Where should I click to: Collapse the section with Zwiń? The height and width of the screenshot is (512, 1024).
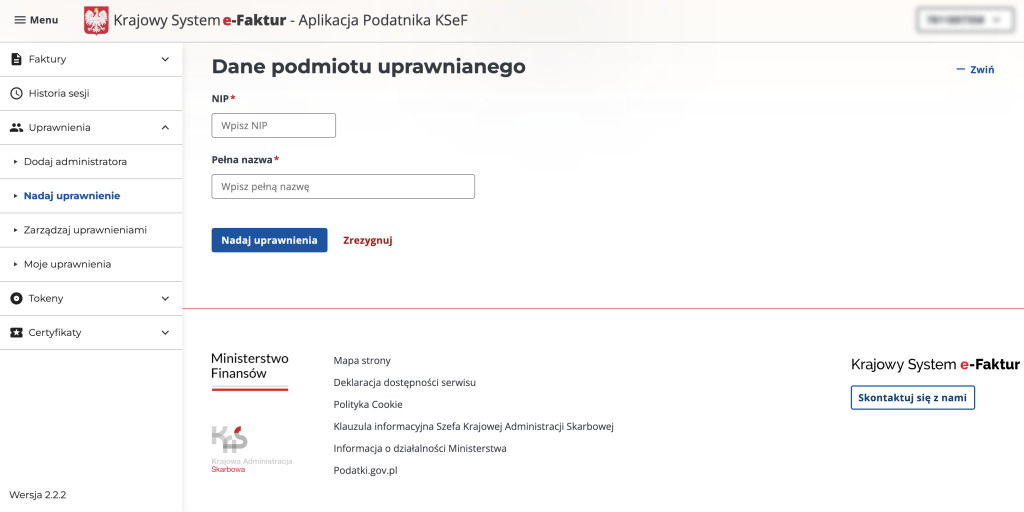[x=975, y=70]
